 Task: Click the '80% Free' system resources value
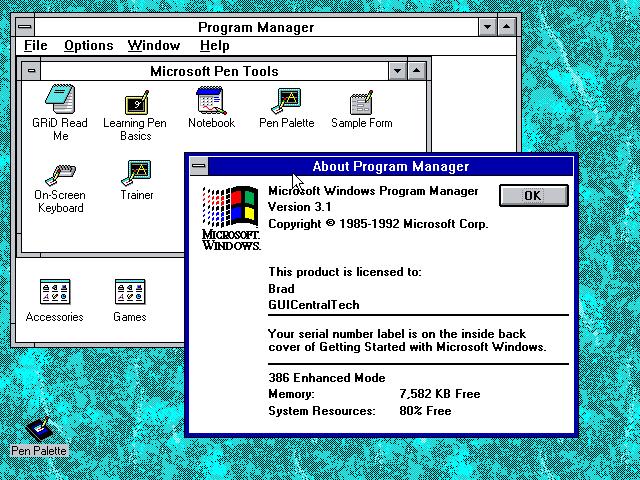point(425,411)
